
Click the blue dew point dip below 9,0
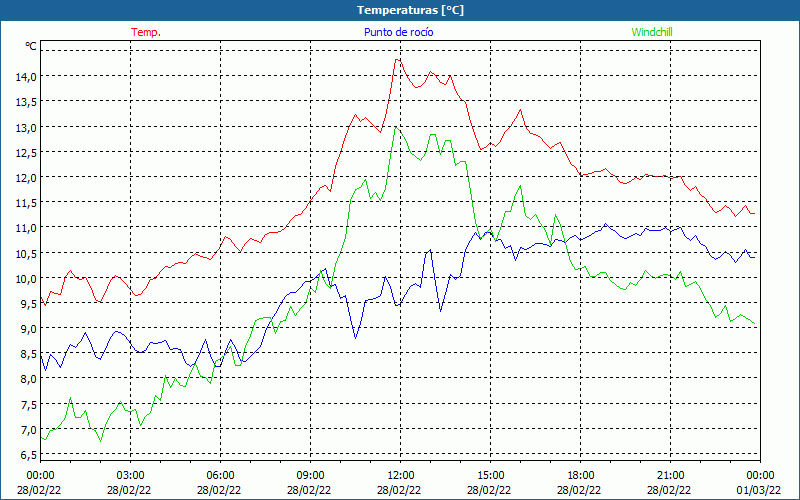(355, 338)
